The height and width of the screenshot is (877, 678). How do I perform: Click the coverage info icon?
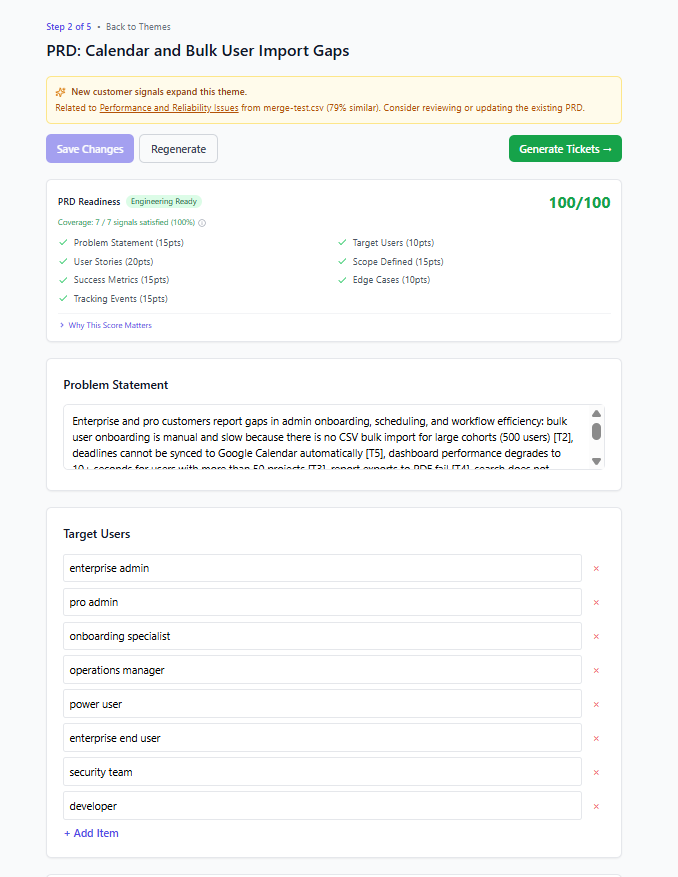203,223
